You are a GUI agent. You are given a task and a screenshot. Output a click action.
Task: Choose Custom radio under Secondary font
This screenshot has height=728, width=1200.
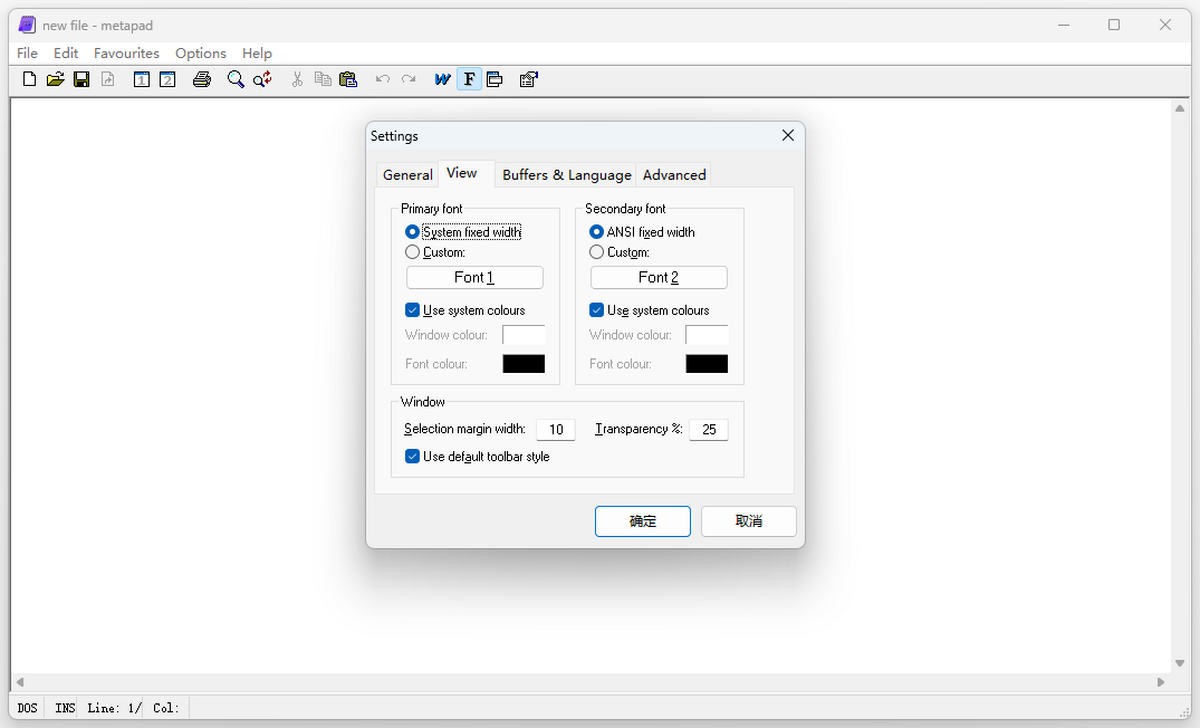click(597, 253)
